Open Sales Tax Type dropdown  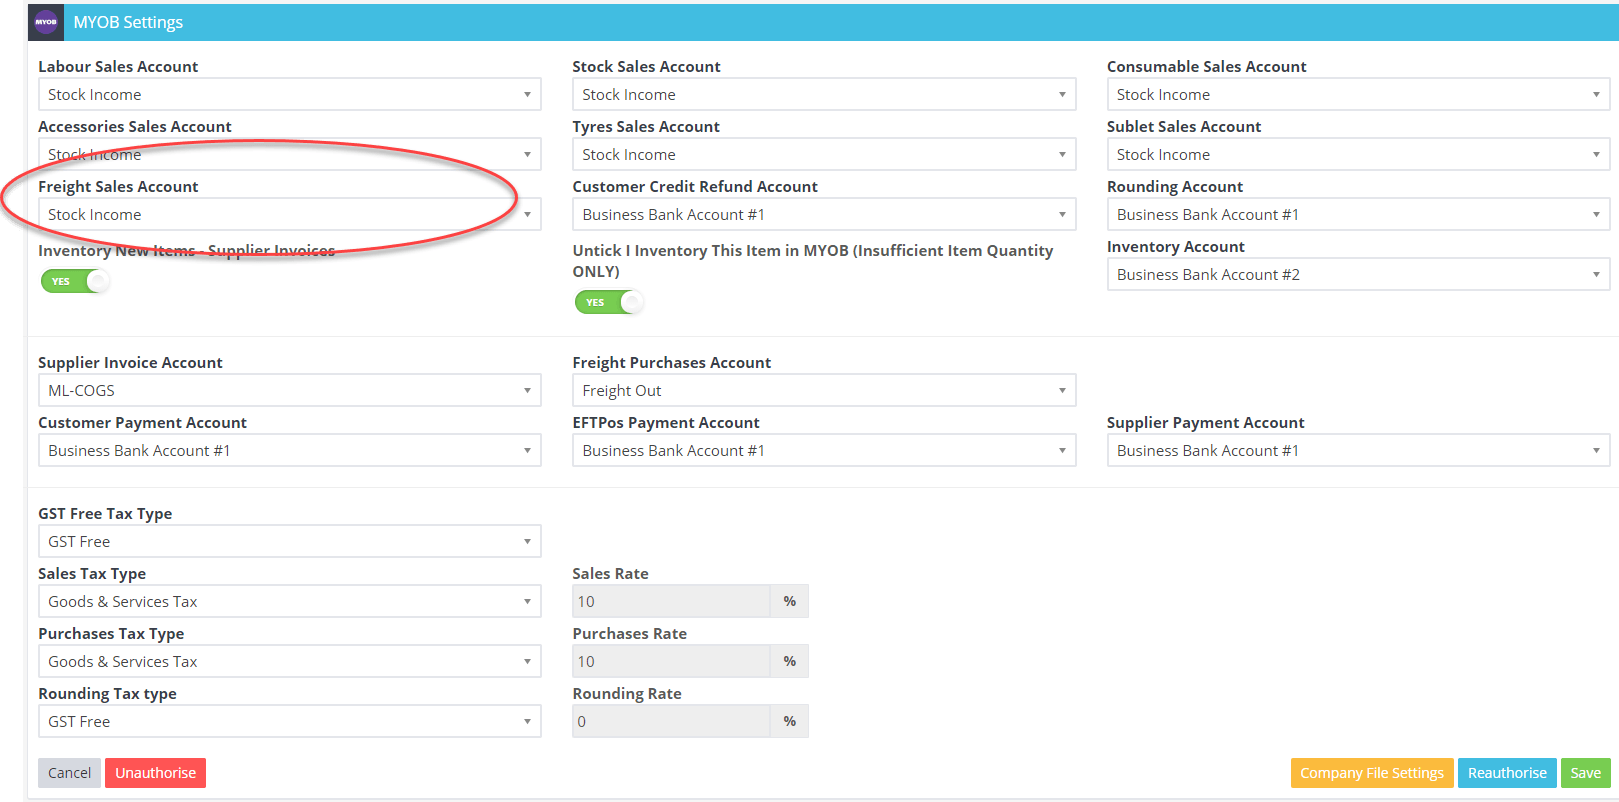click(290, 601)
